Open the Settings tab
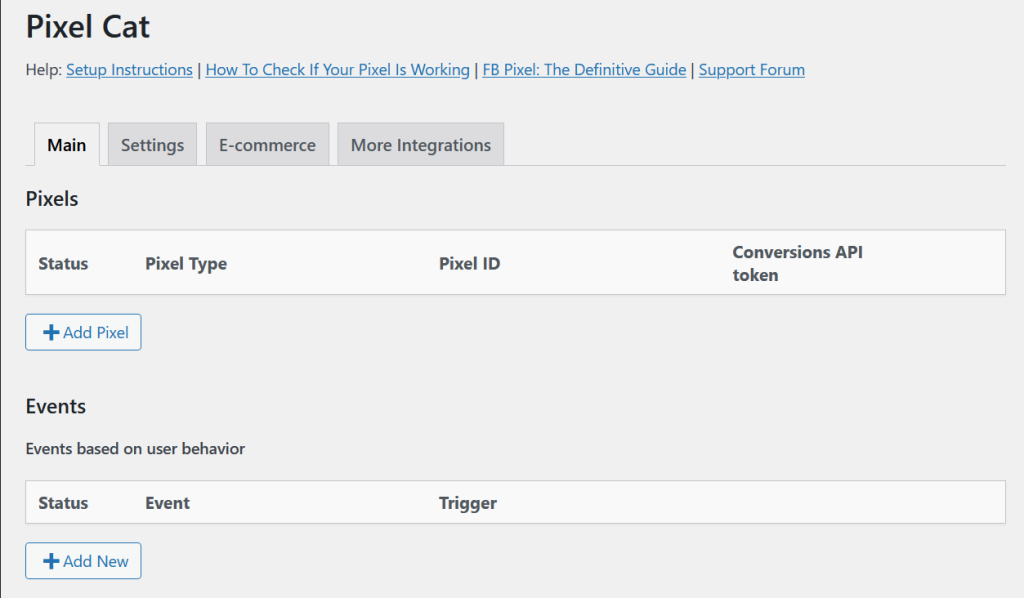 152,145
